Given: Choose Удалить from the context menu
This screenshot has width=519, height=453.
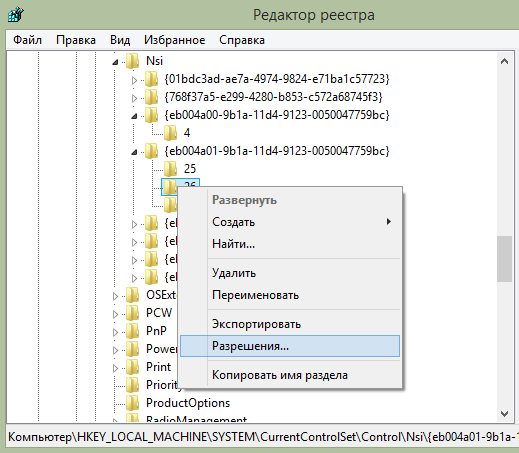Looking at the screenshot, I should 290,273.
